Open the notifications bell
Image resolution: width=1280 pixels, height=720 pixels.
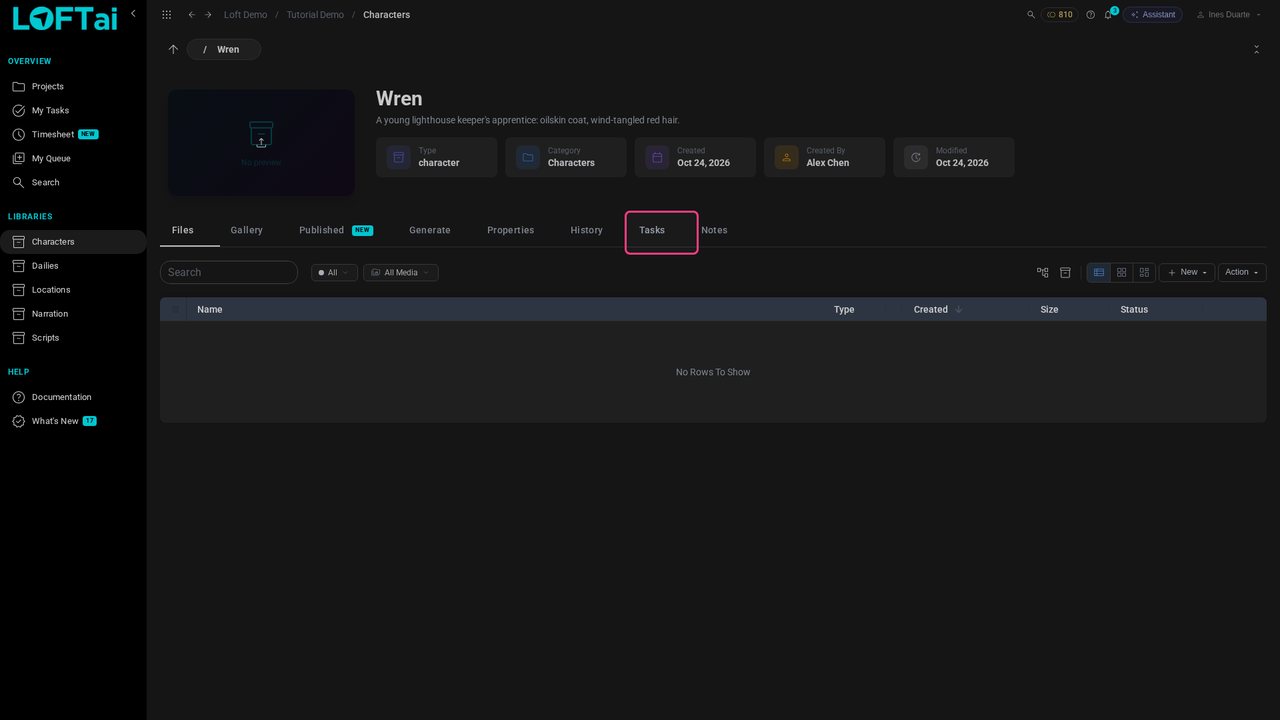coord(1108,15)
